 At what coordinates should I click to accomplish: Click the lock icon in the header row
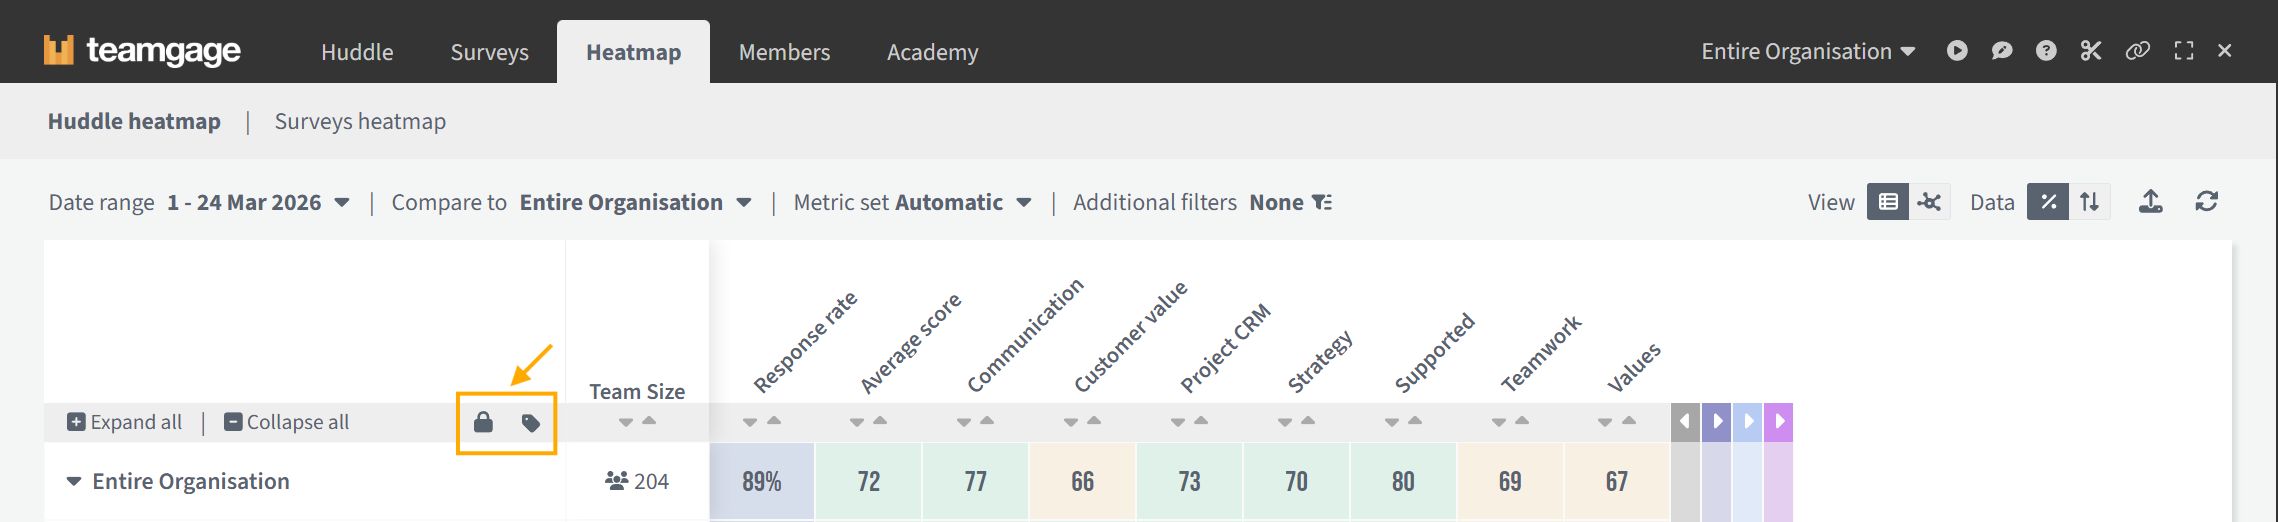tap(483, 422)
